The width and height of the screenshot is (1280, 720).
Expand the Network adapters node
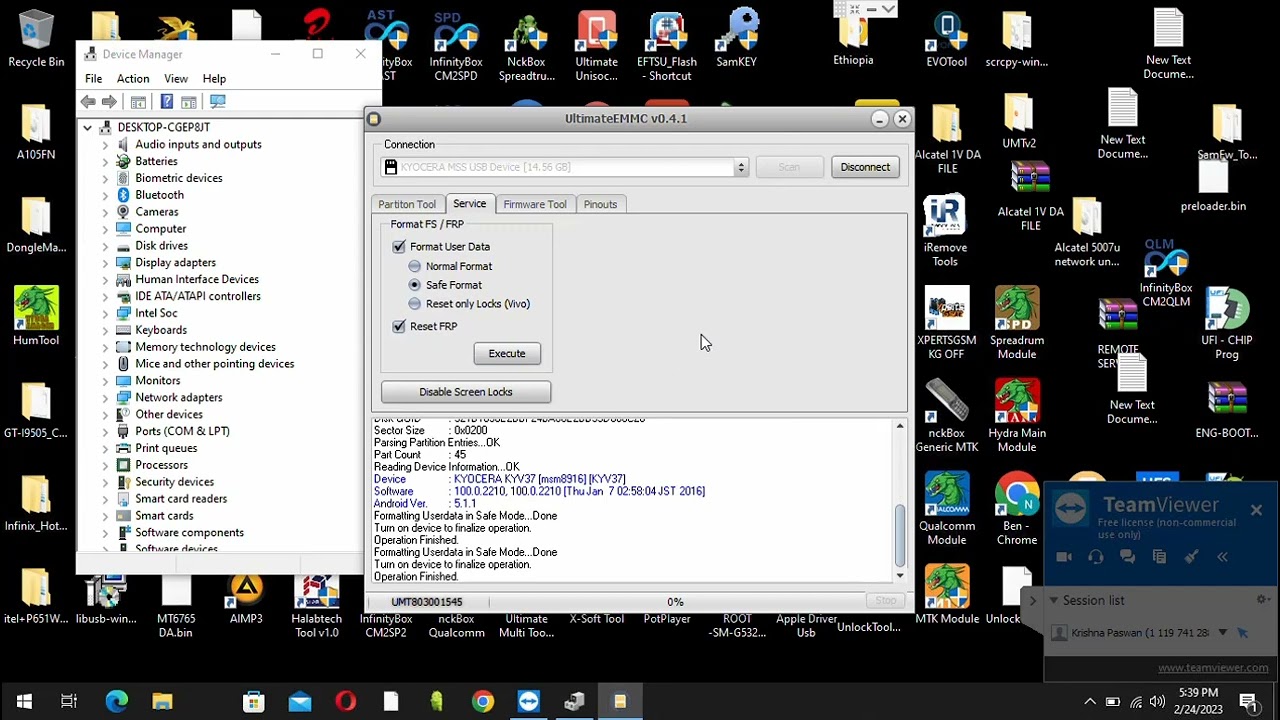(x=105, y=398)
